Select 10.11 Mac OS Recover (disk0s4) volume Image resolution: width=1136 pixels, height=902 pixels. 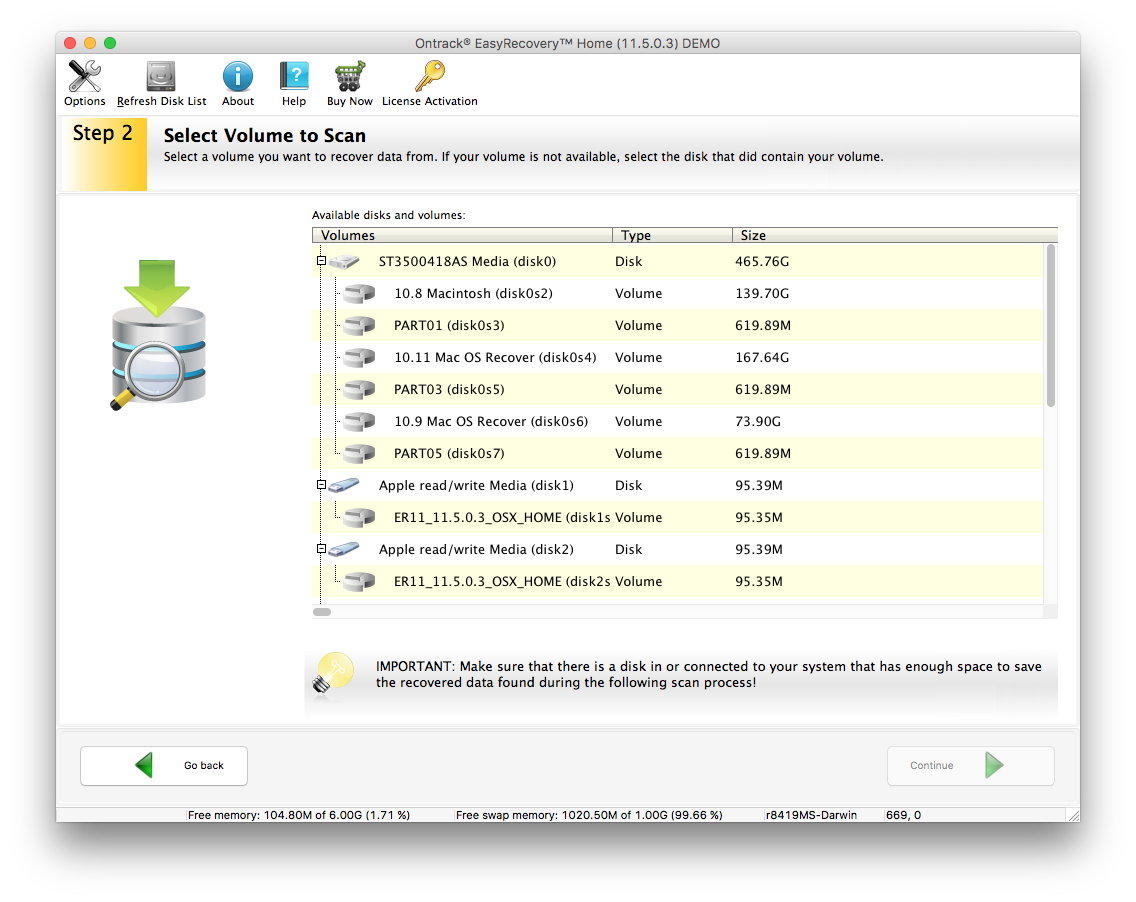677,357
